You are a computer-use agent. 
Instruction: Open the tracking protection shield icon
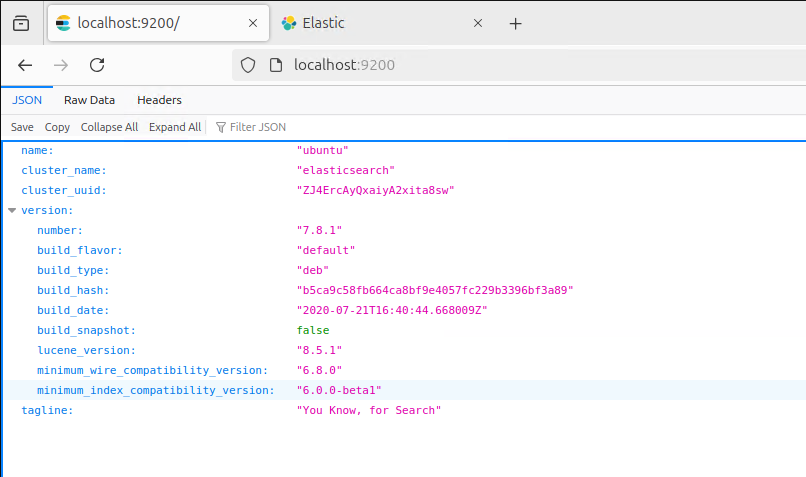tap(248, 65)
